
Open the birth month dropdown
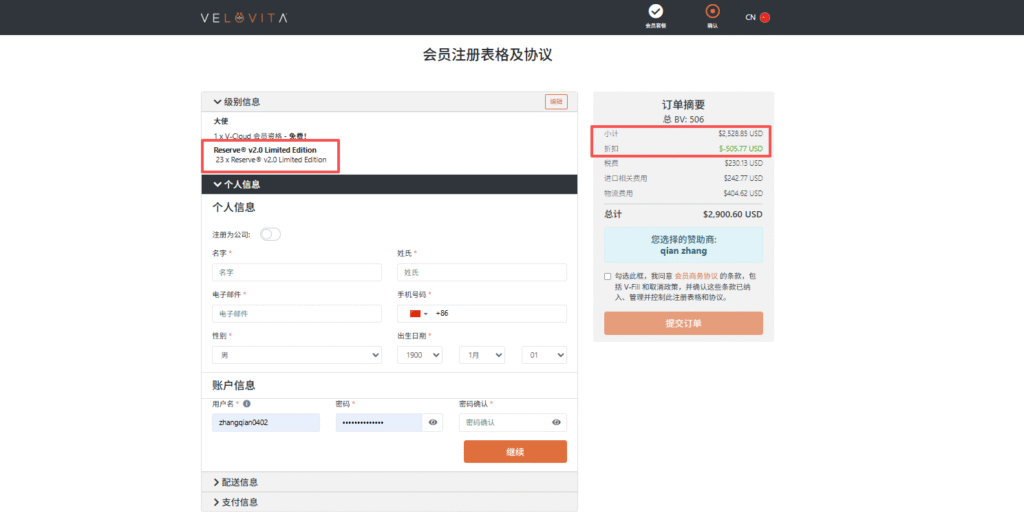tap(482, 355)
